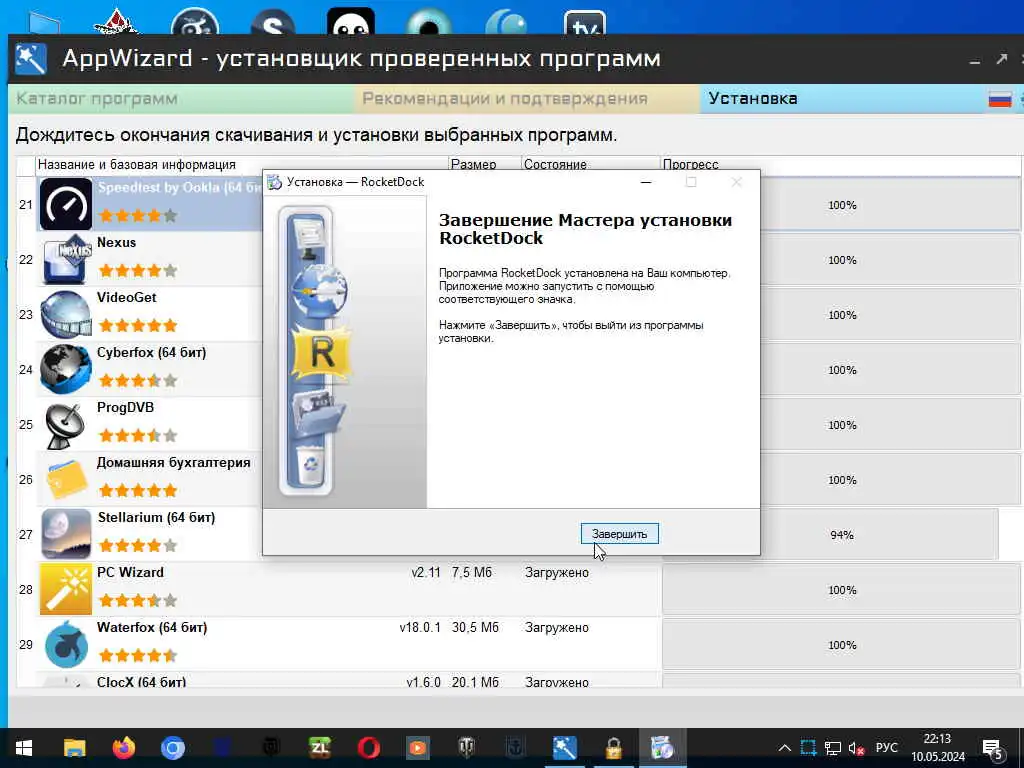Switch to the RocketDock installer taskbar icon
Screen dimensions: 1024x768
[x=662, y=748]
